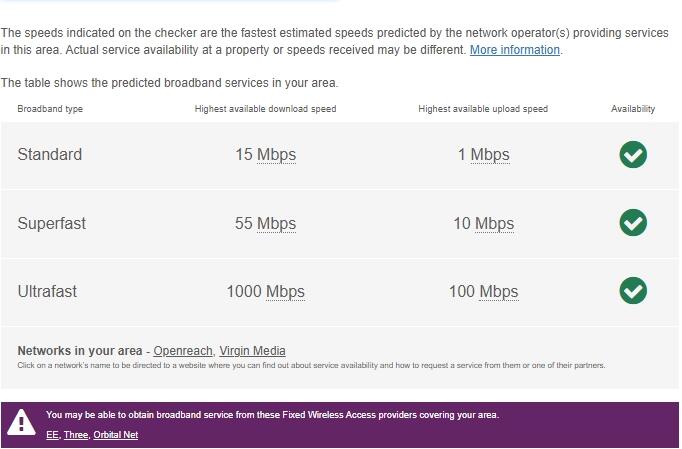Image resolution: width=682 pixels, height=449 pixels.
Task: Click the 1000 Mbps abbreviation in Ultrafast row
Action: [x=285, y=292]
